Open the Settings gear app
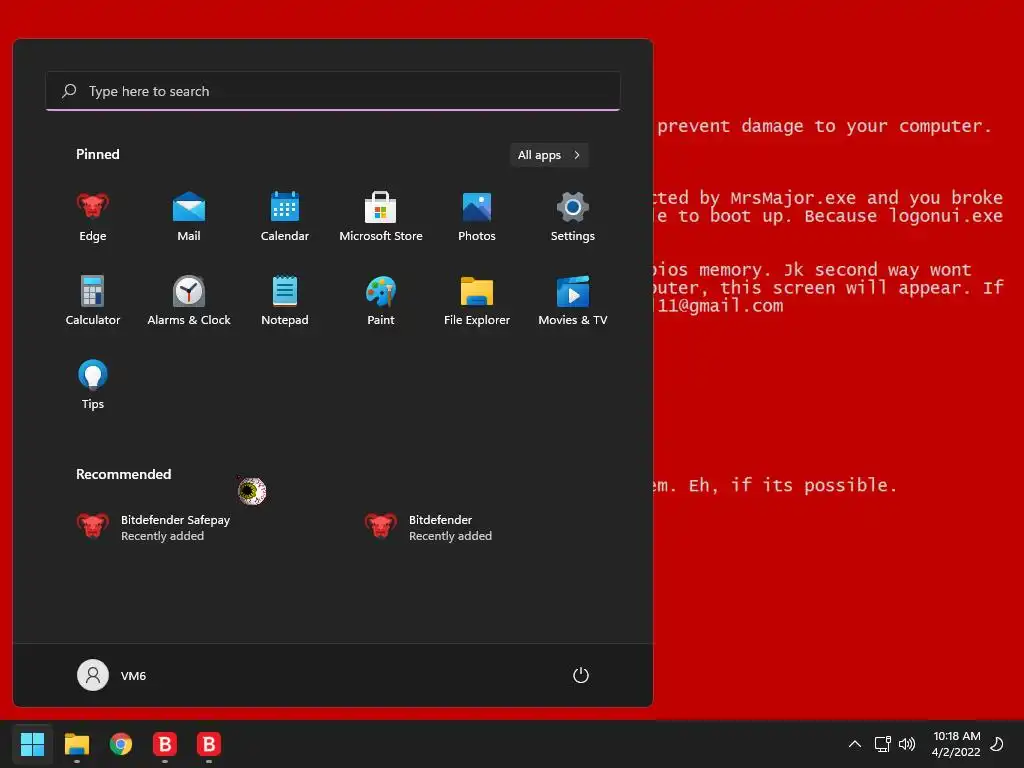Image resolution: width=1024 pixels, height=768 pixels. 573,217
